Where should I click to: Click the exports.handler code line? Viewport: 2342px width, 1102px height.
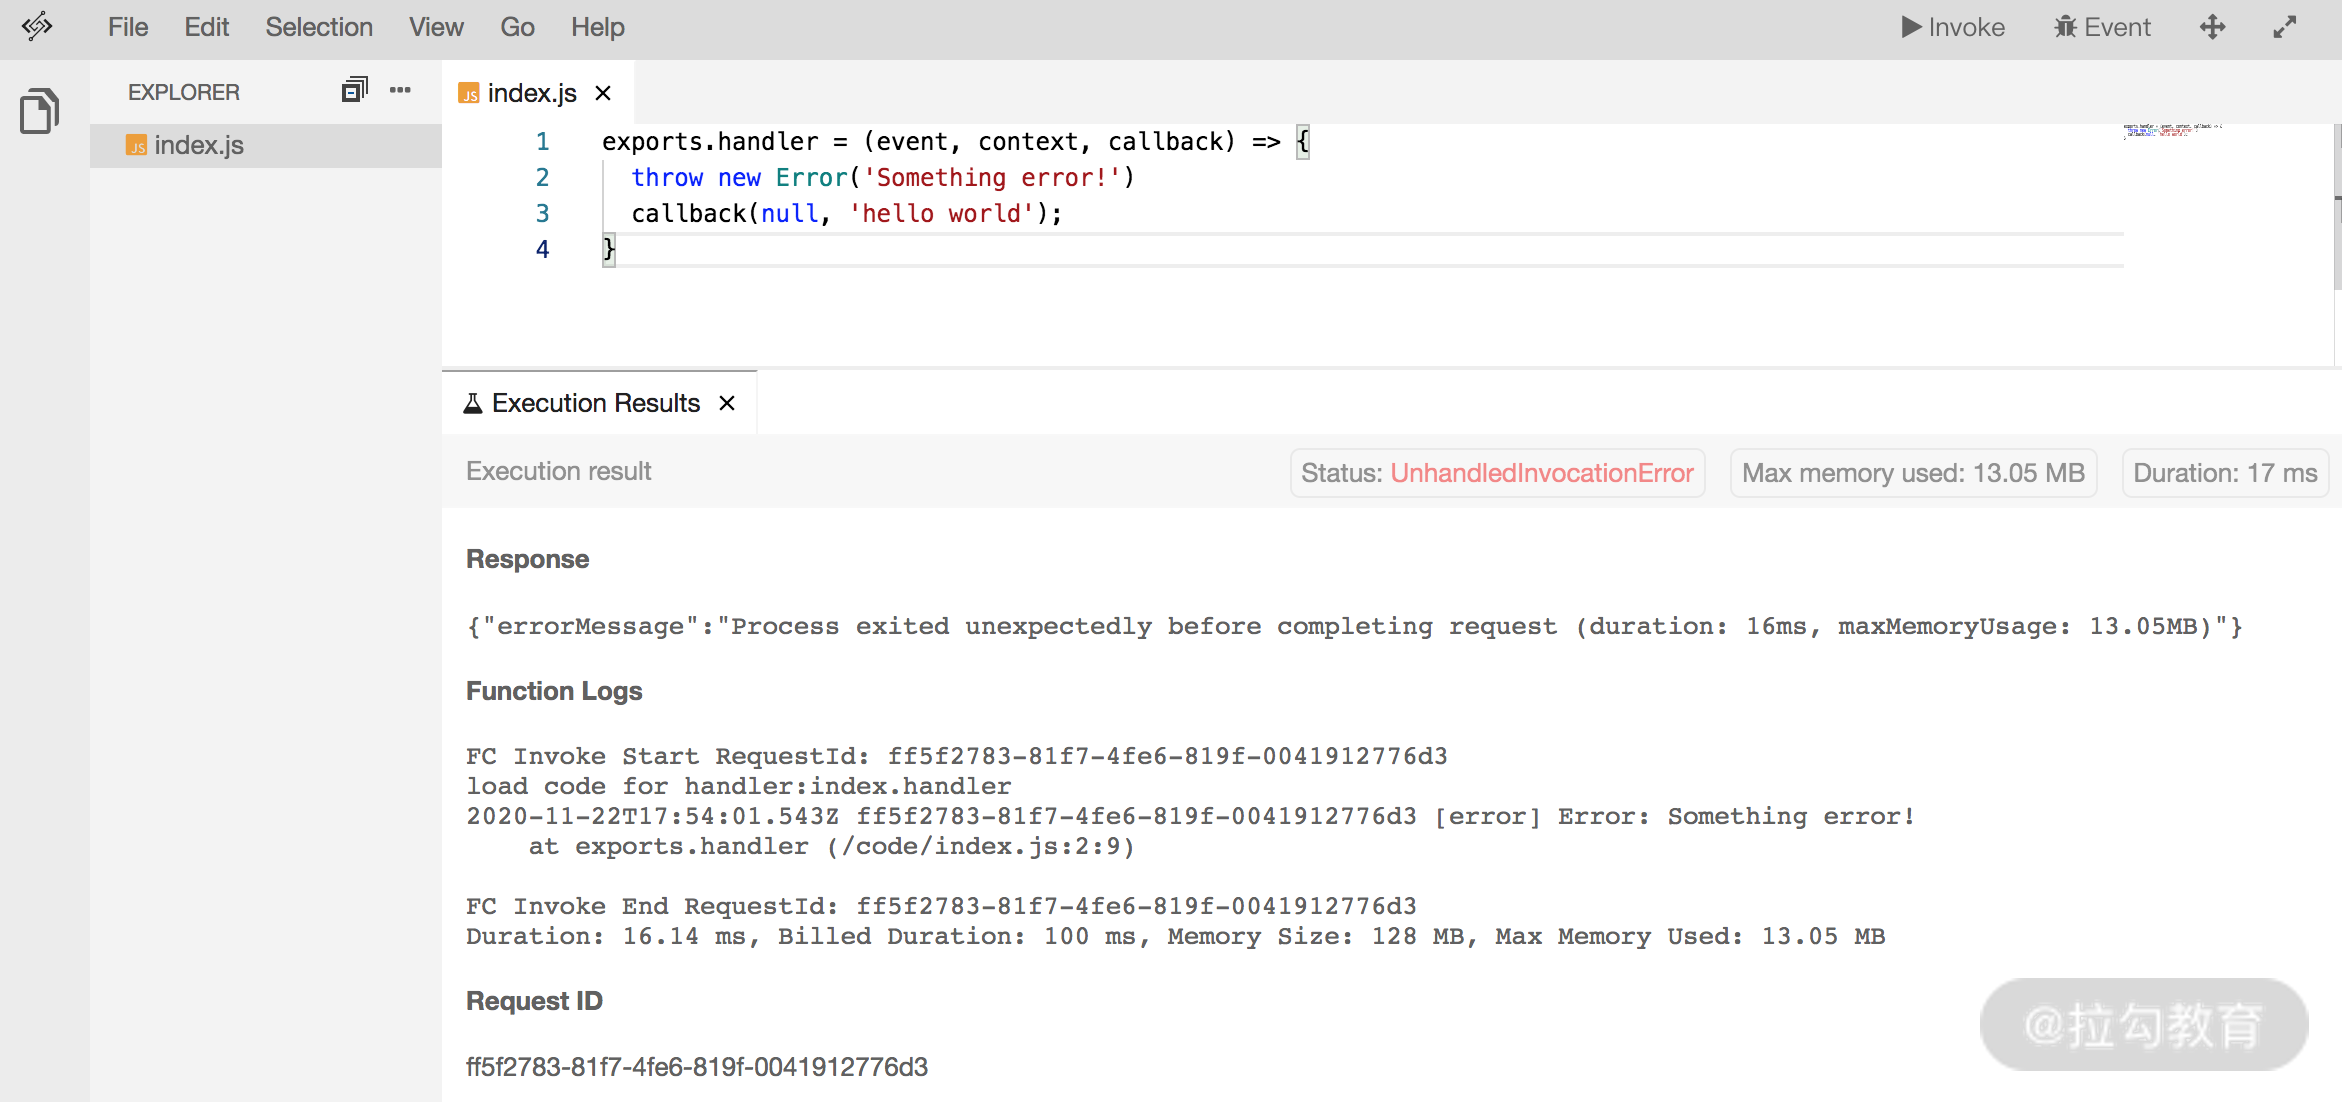pyautogui.click(x=955, y=141)
